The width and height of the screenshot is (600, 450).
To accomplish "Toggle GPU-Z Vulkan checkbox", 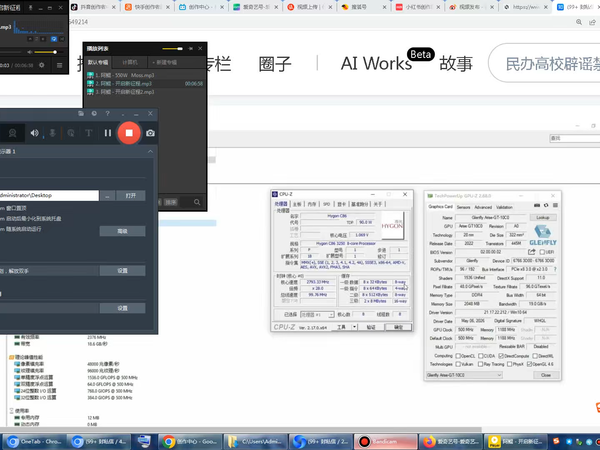I will click(x=458, y=364).
